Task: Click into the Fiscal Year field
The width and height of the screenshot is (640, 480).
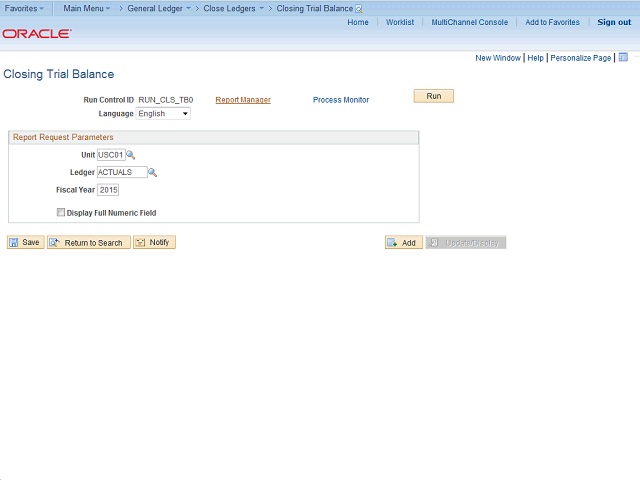Action: (x=108, y=190)
